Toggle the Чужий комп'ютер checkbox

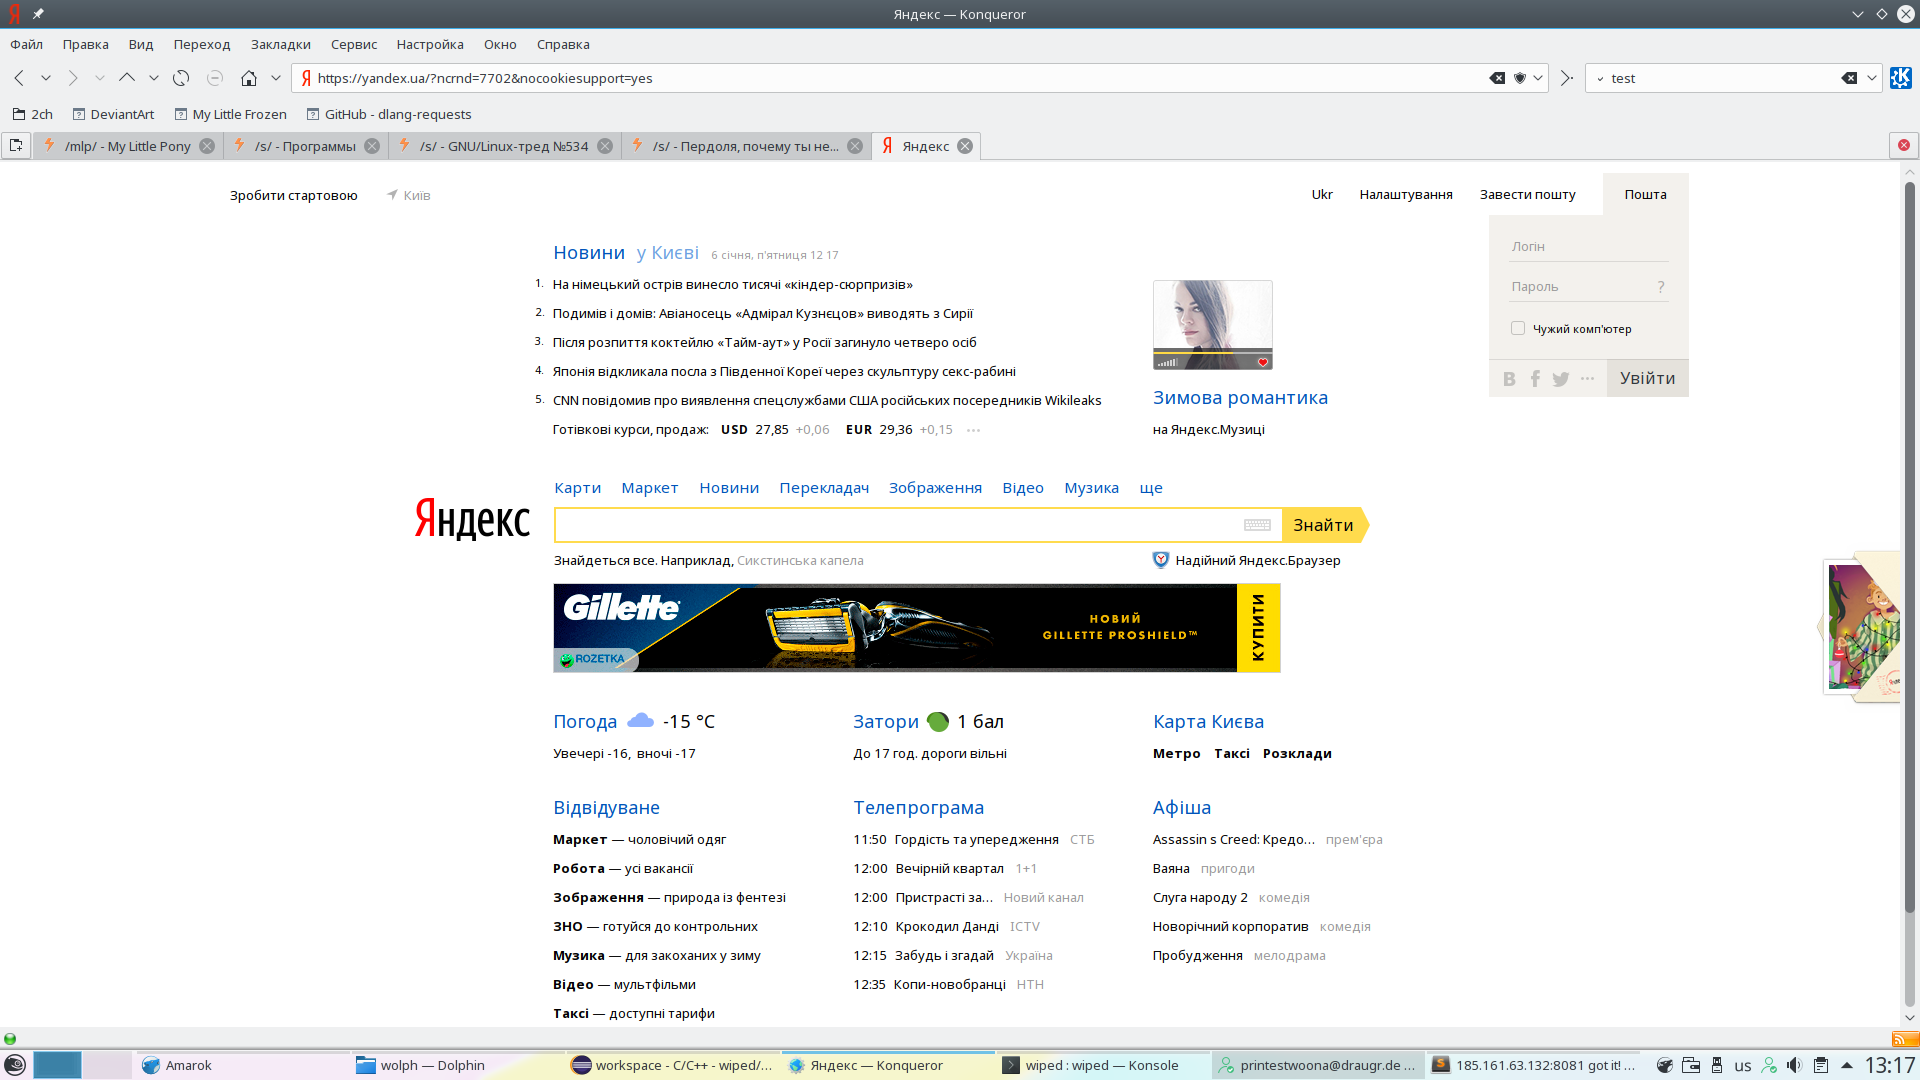[1518, 328]
